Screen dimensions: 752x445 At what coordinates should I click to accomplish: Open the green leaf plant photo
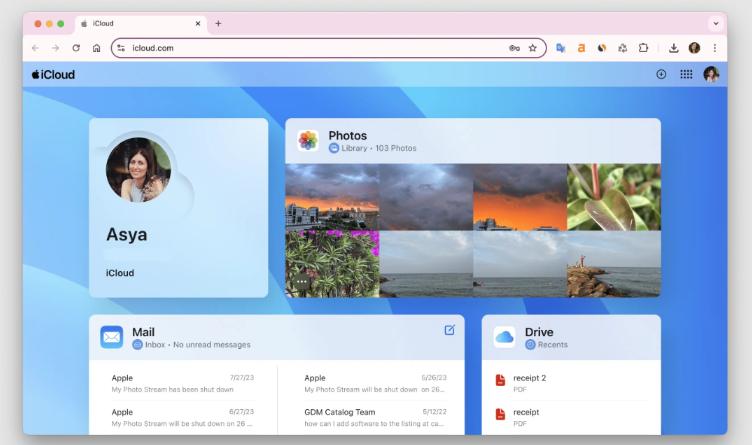click(x=614, y=197)
